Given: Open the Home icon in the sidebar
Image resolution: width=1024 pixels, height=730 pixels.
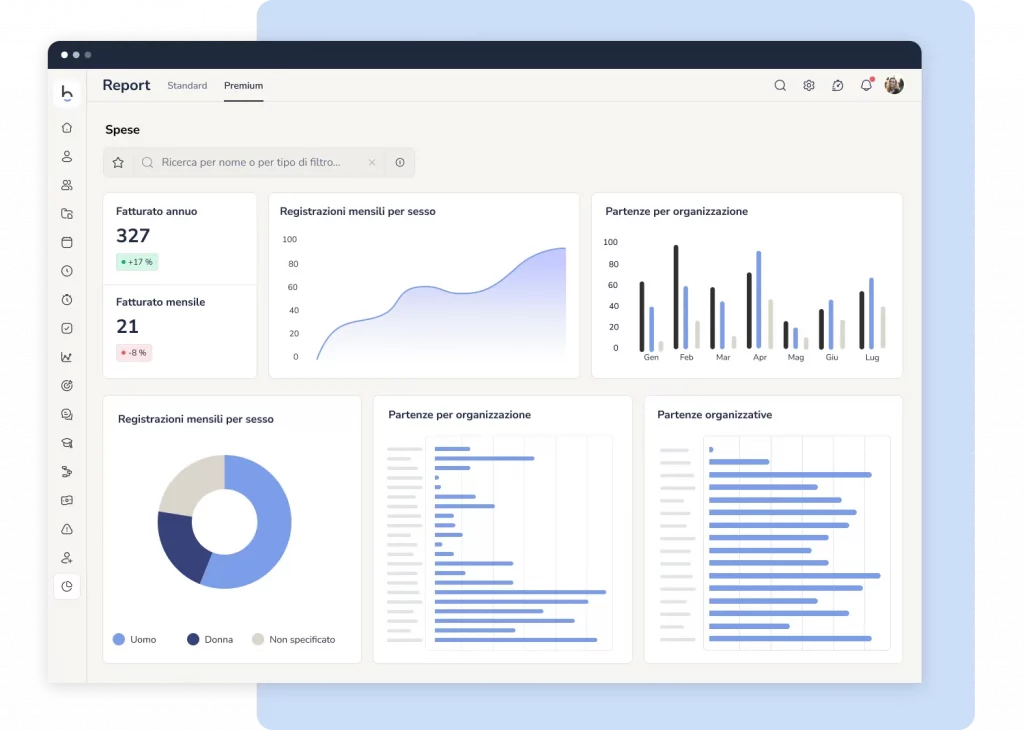Looking at the screenshot, I should 67,128.
